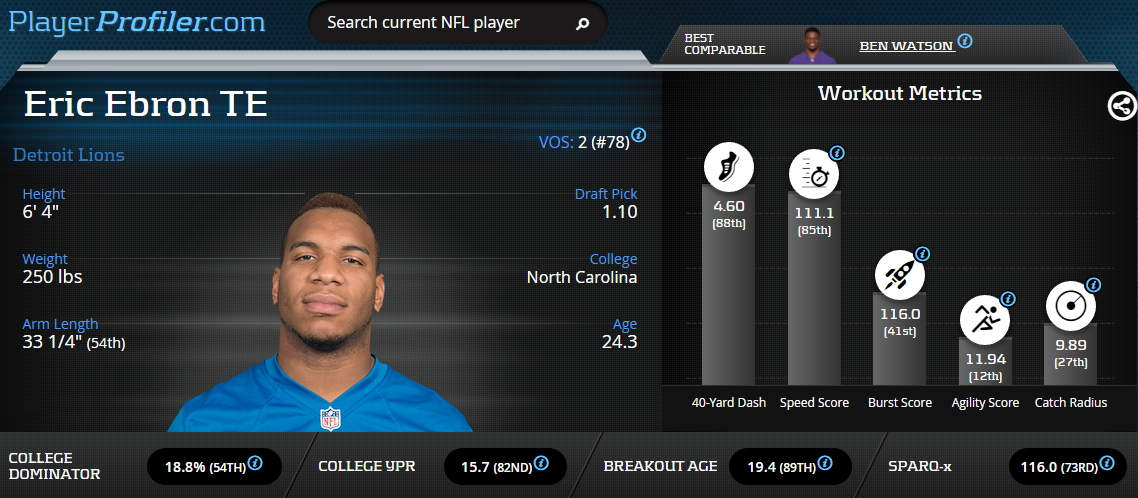1138x498 pixels.
Task: Click Ben Watson's thumbnail photo
Action: coord(813,46)
